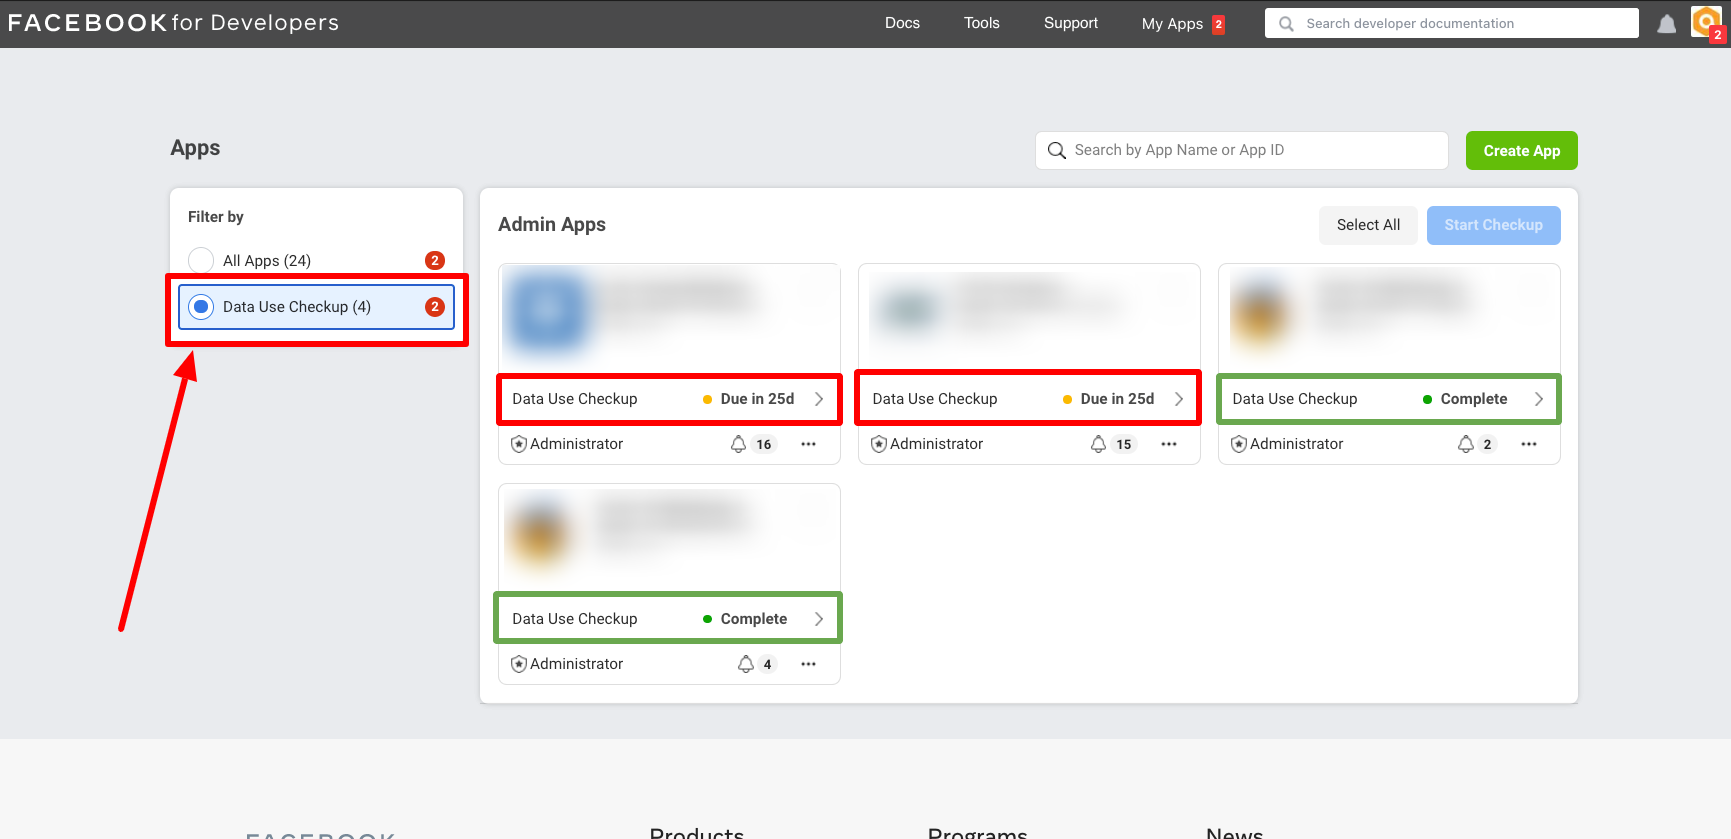1731x839 pixels.
Task: Open the Docs menu
Action: pyautogui.click(x=902, y=23)
